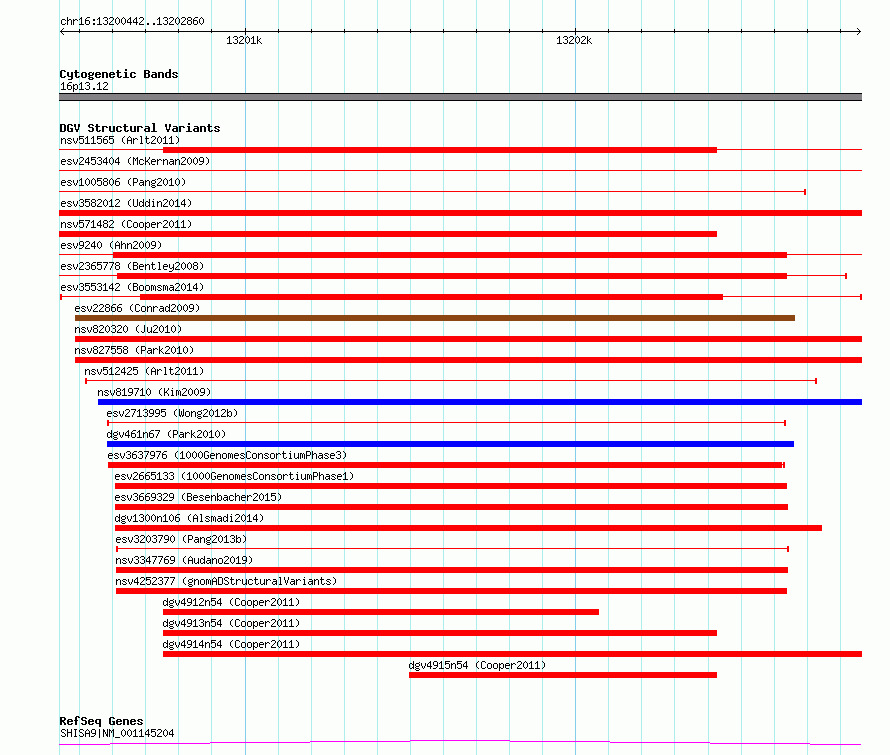Select the nsv512425 (Arlt2011) label
This screenshot has width=890, height=755.
pyautogui.click(x=144, y=371)
